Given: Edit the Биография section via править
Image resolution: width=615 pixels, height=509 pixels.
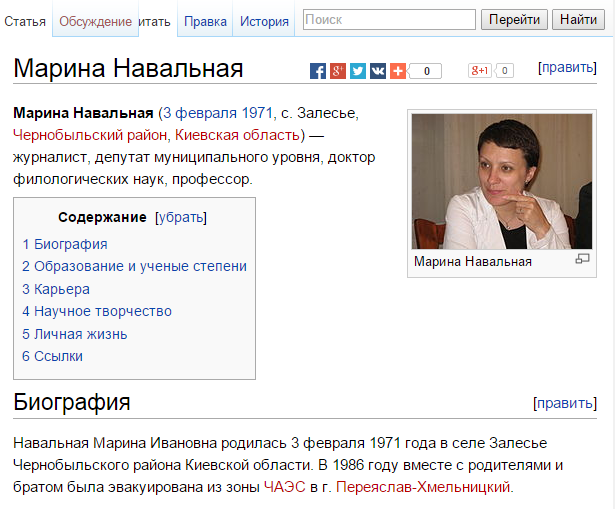Looking at the screenshot, I should tap(565, 403).
